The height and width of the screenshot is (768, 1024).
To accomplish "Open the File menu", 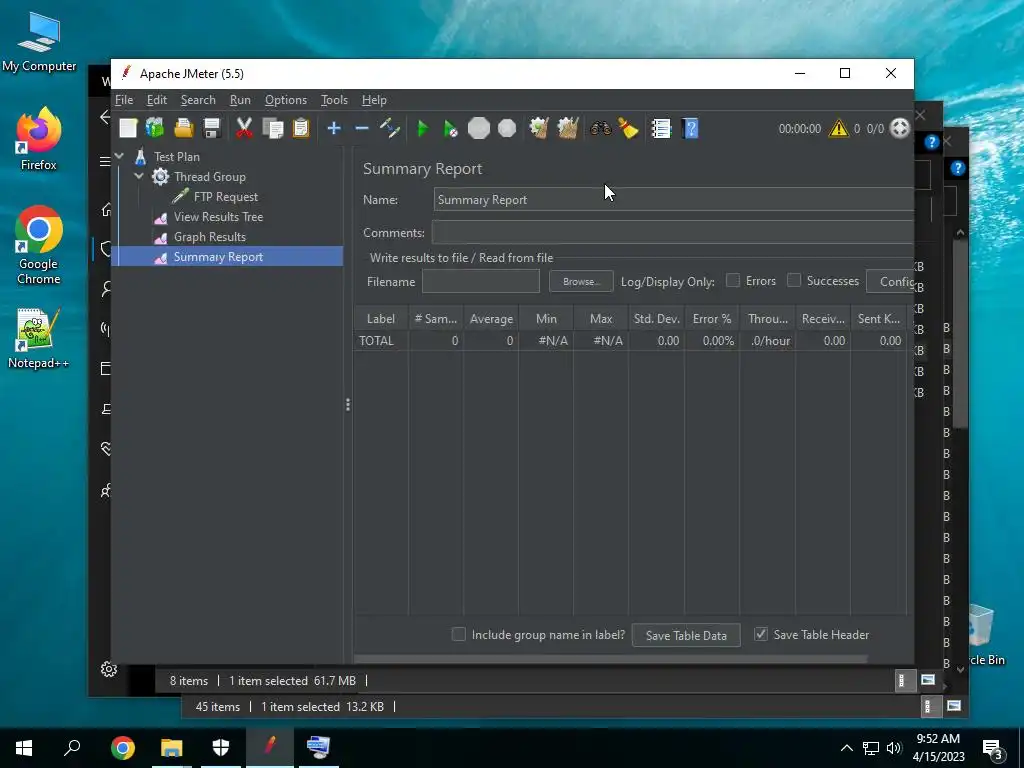I will [124, 100].
